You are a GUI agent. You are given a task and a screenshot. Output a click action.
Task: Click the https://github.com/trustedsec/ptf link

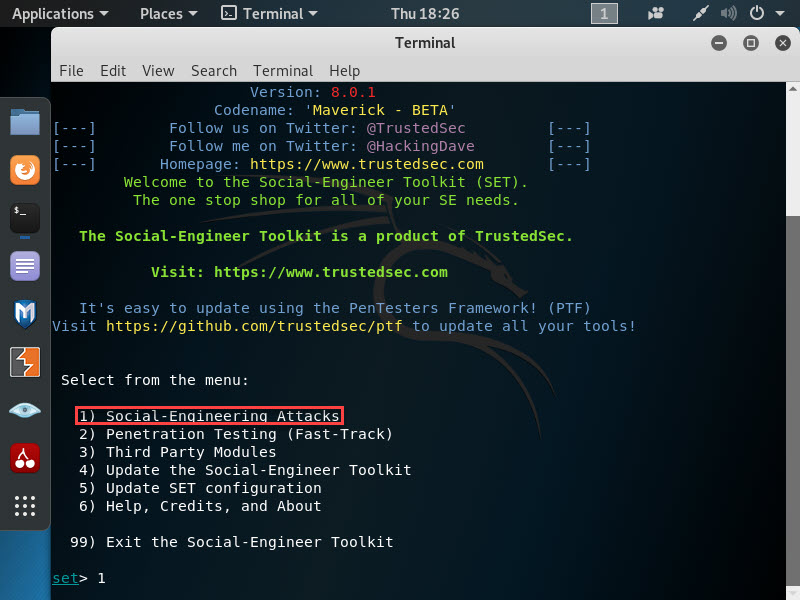click(254, 326)
